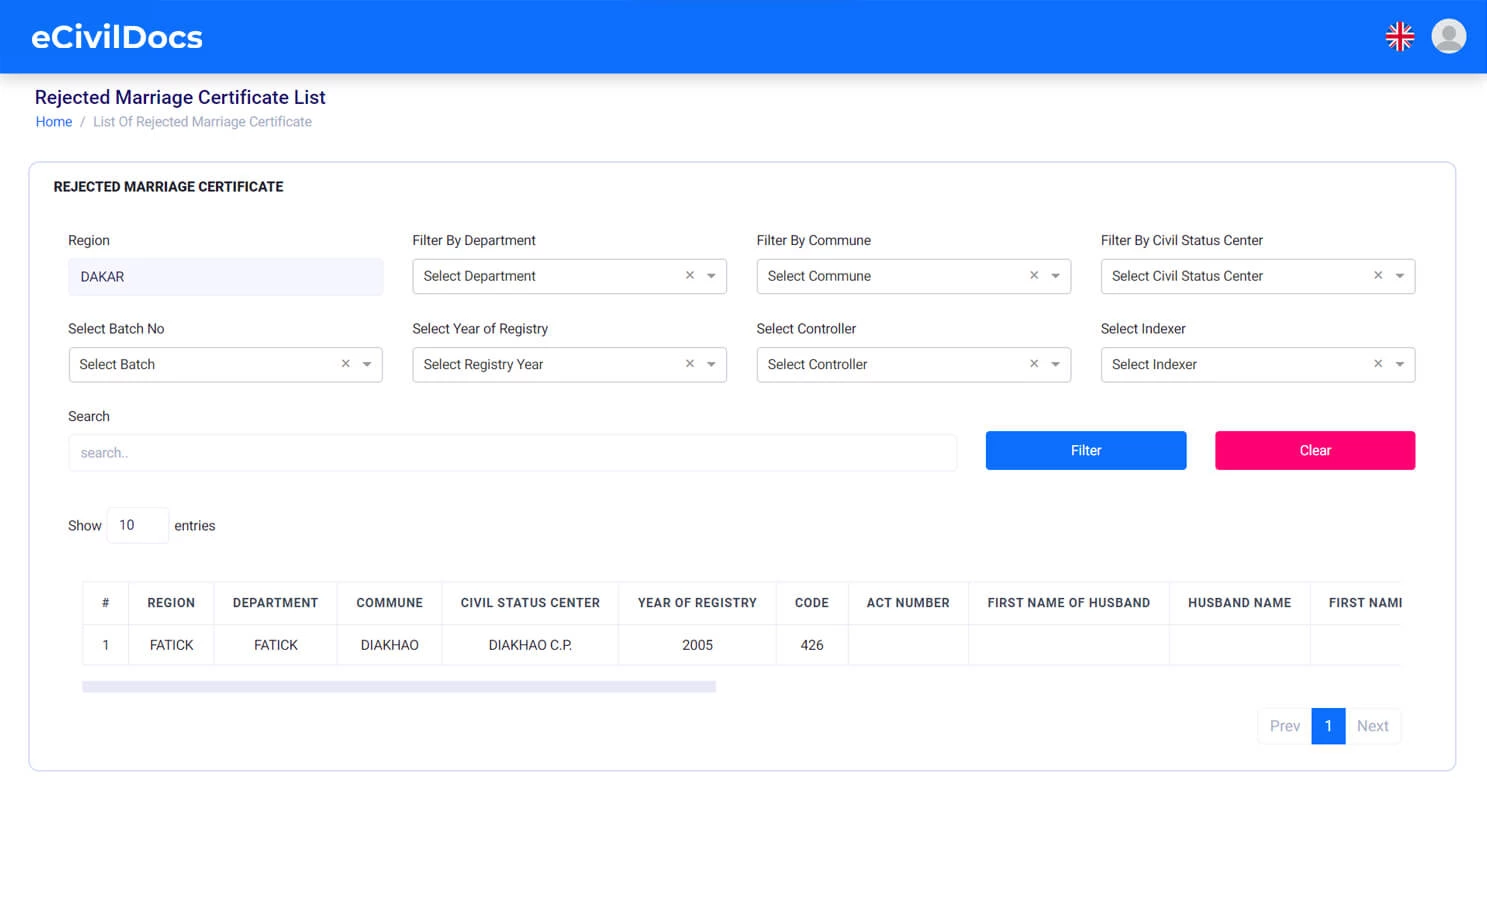Expand the Select Commune dropdown
Screen dimensions: 1487x923
point(1057,276)
